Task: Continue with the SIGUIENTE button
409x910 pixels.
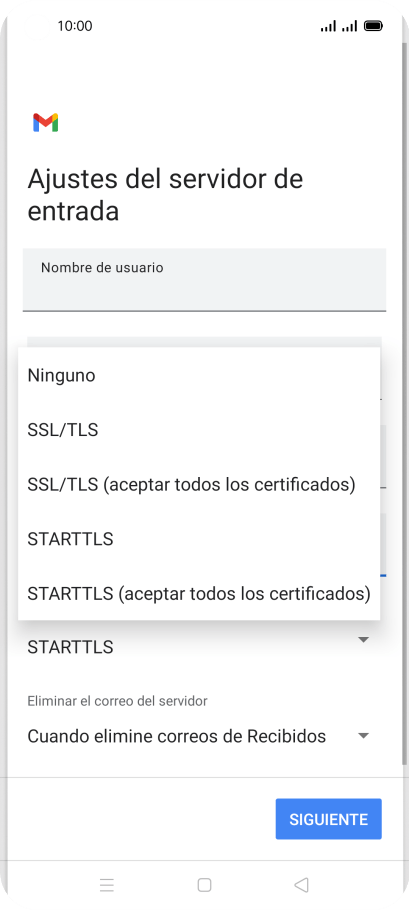Action: (x=328, y=819)
